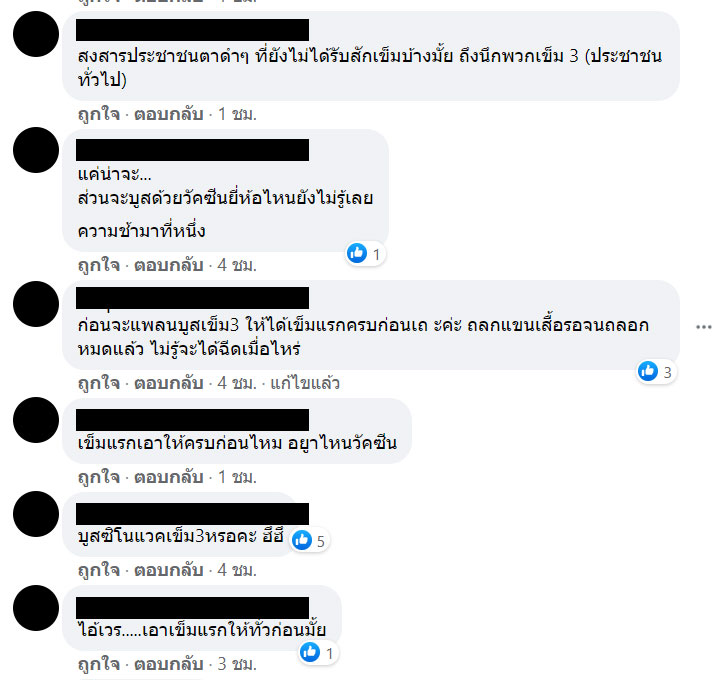
Task: Click the like reaction icon showing 1 on the "ความช้ามาที่หนึ่ง" comment
Action: tap(357, 253)
